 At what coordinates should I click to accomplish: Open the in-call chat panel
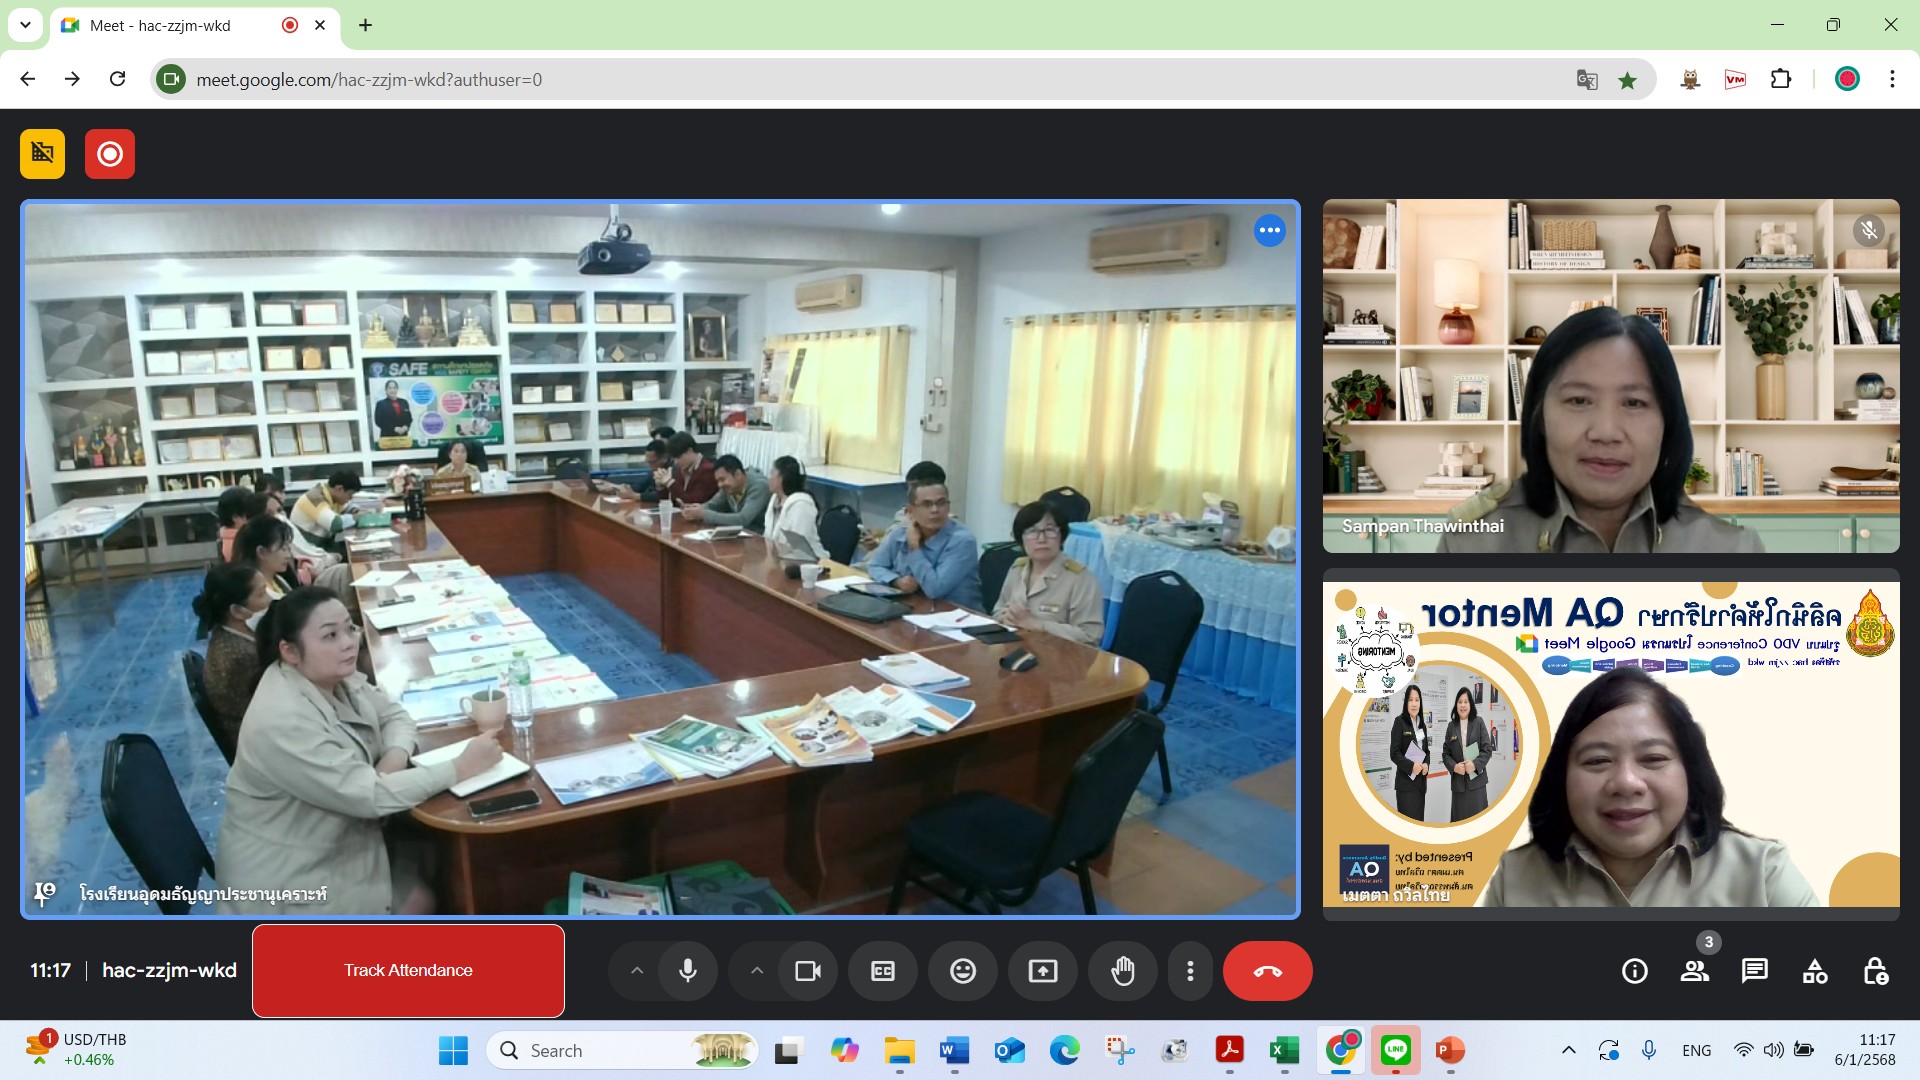[x=1755, y=971]
